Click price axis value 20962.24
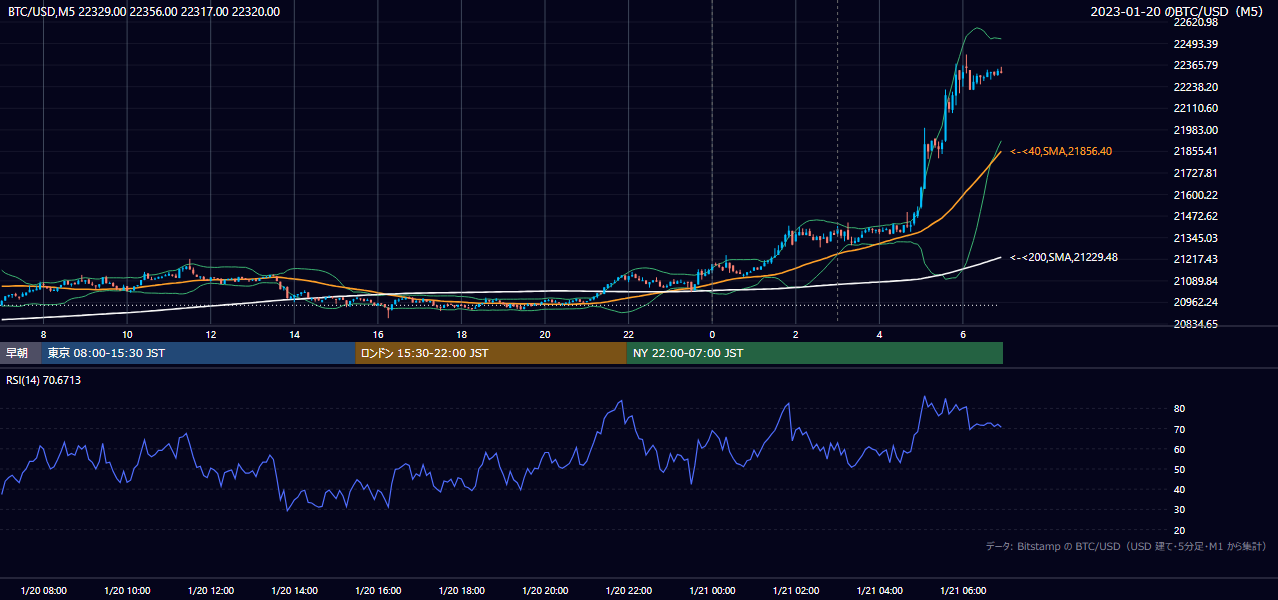The height and width of the screenshot is (600, 1278). (x=1195, y=302)
